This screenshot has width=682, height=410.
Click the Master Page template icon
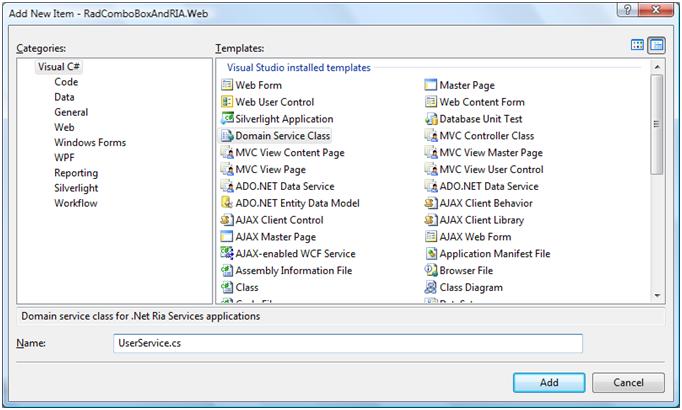click(x=431, y=85)
